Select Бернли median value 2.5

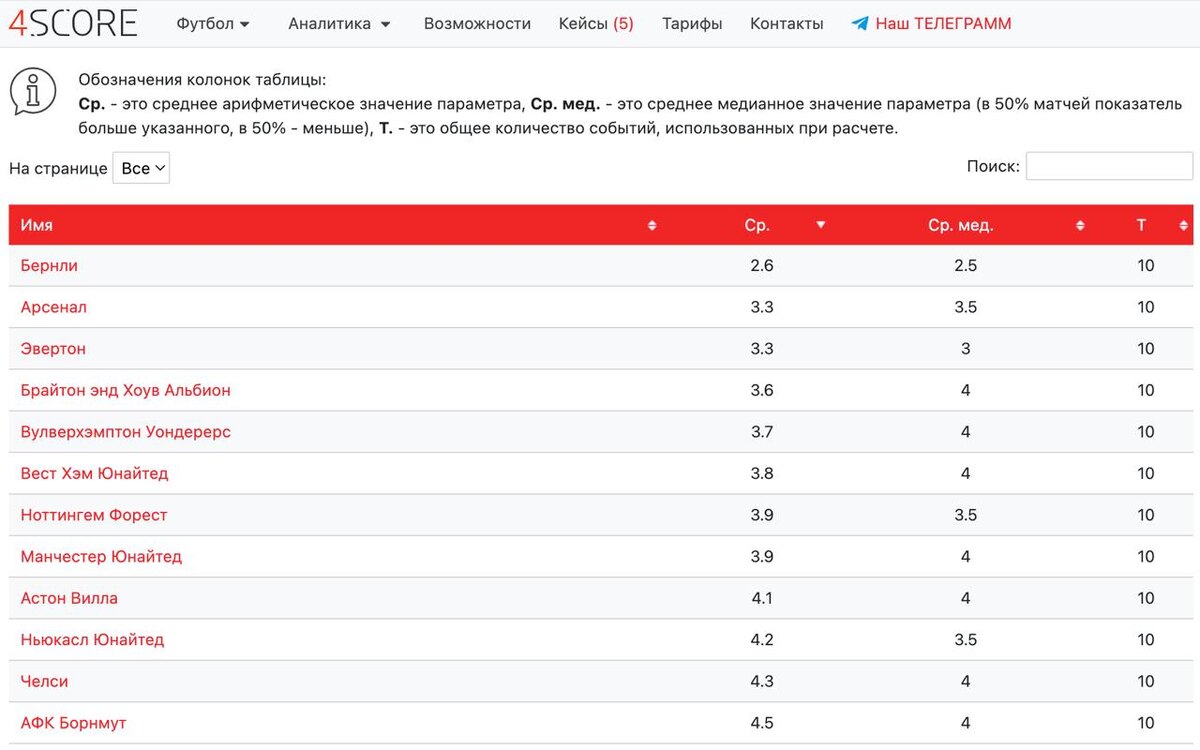[965, 266]
